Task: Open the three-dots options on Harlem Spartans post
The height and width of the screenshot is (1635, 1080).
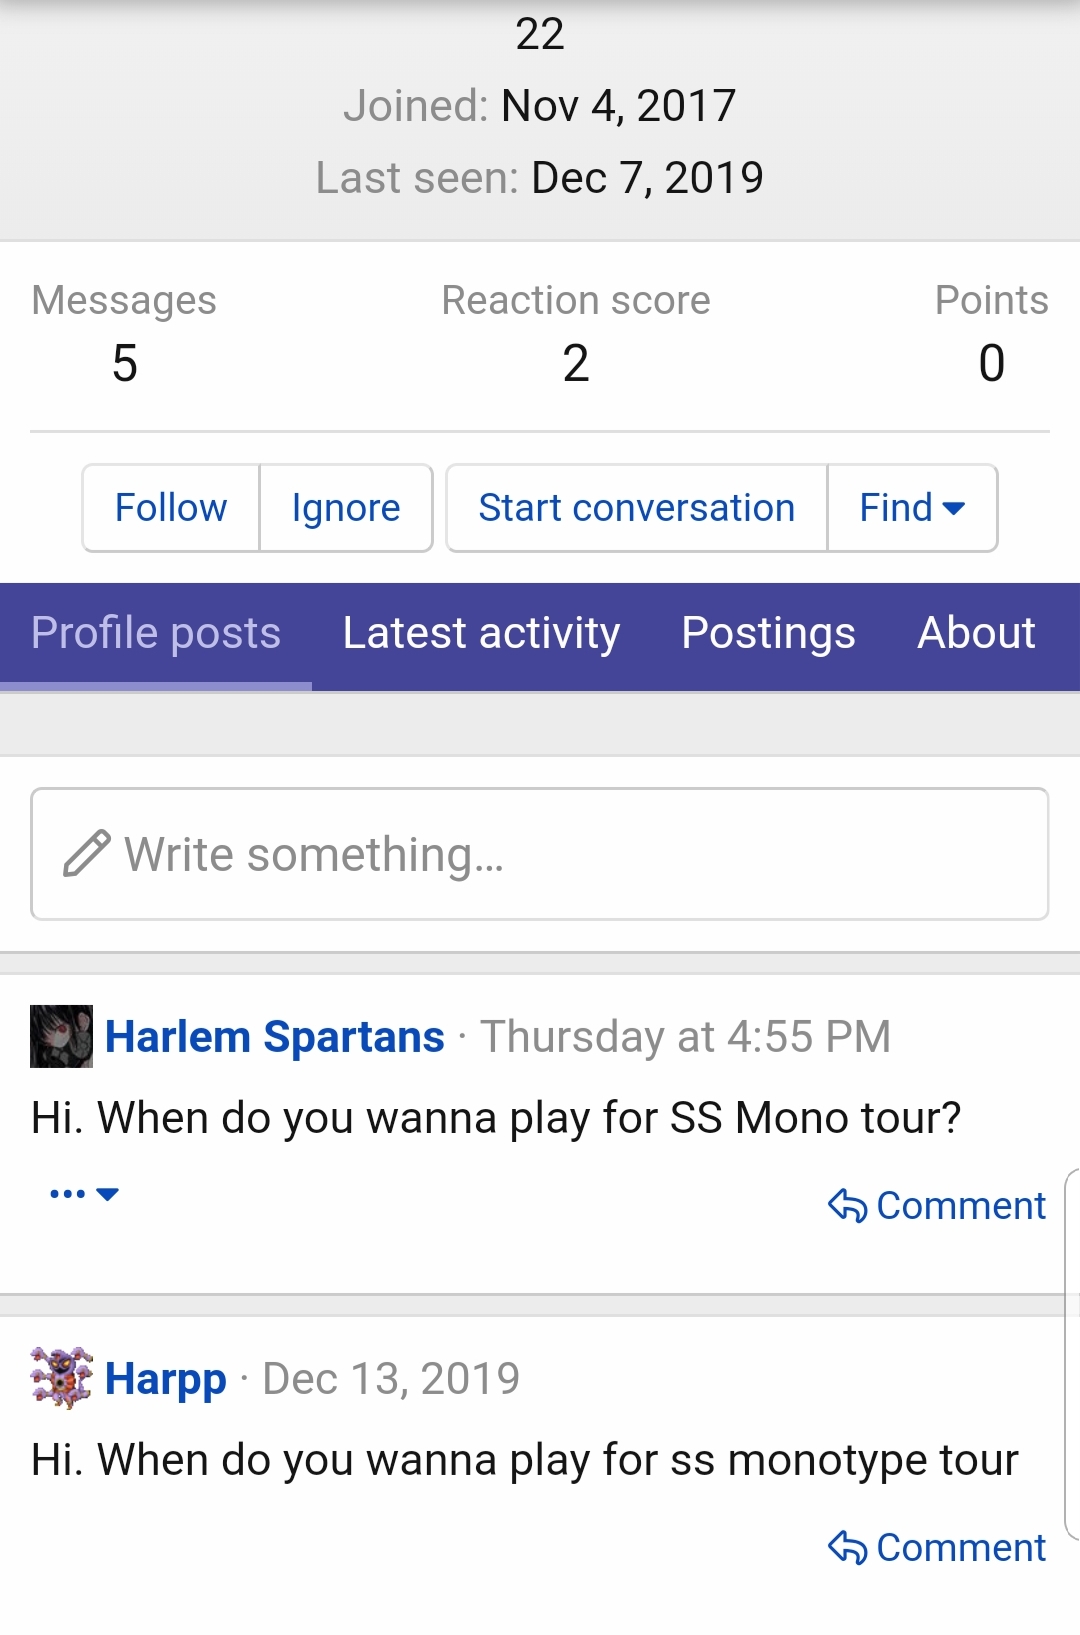Action: (x=84, y=1194)
